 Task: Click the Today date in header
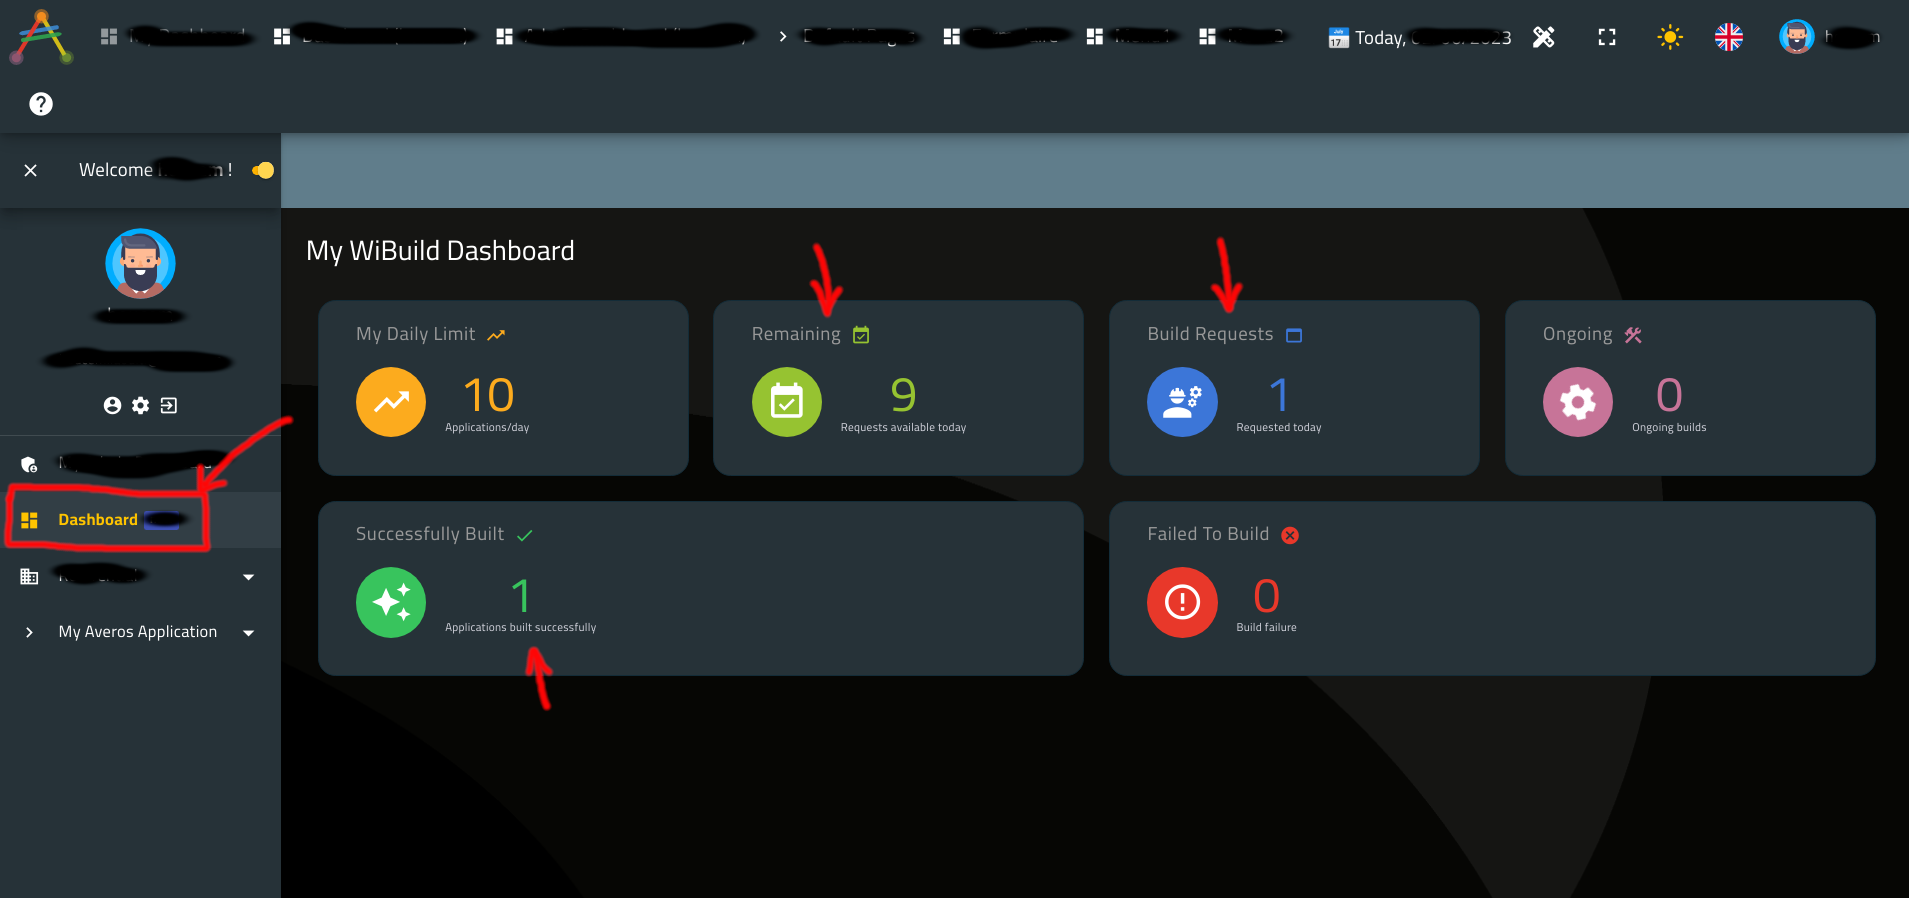pos(1420,38)
